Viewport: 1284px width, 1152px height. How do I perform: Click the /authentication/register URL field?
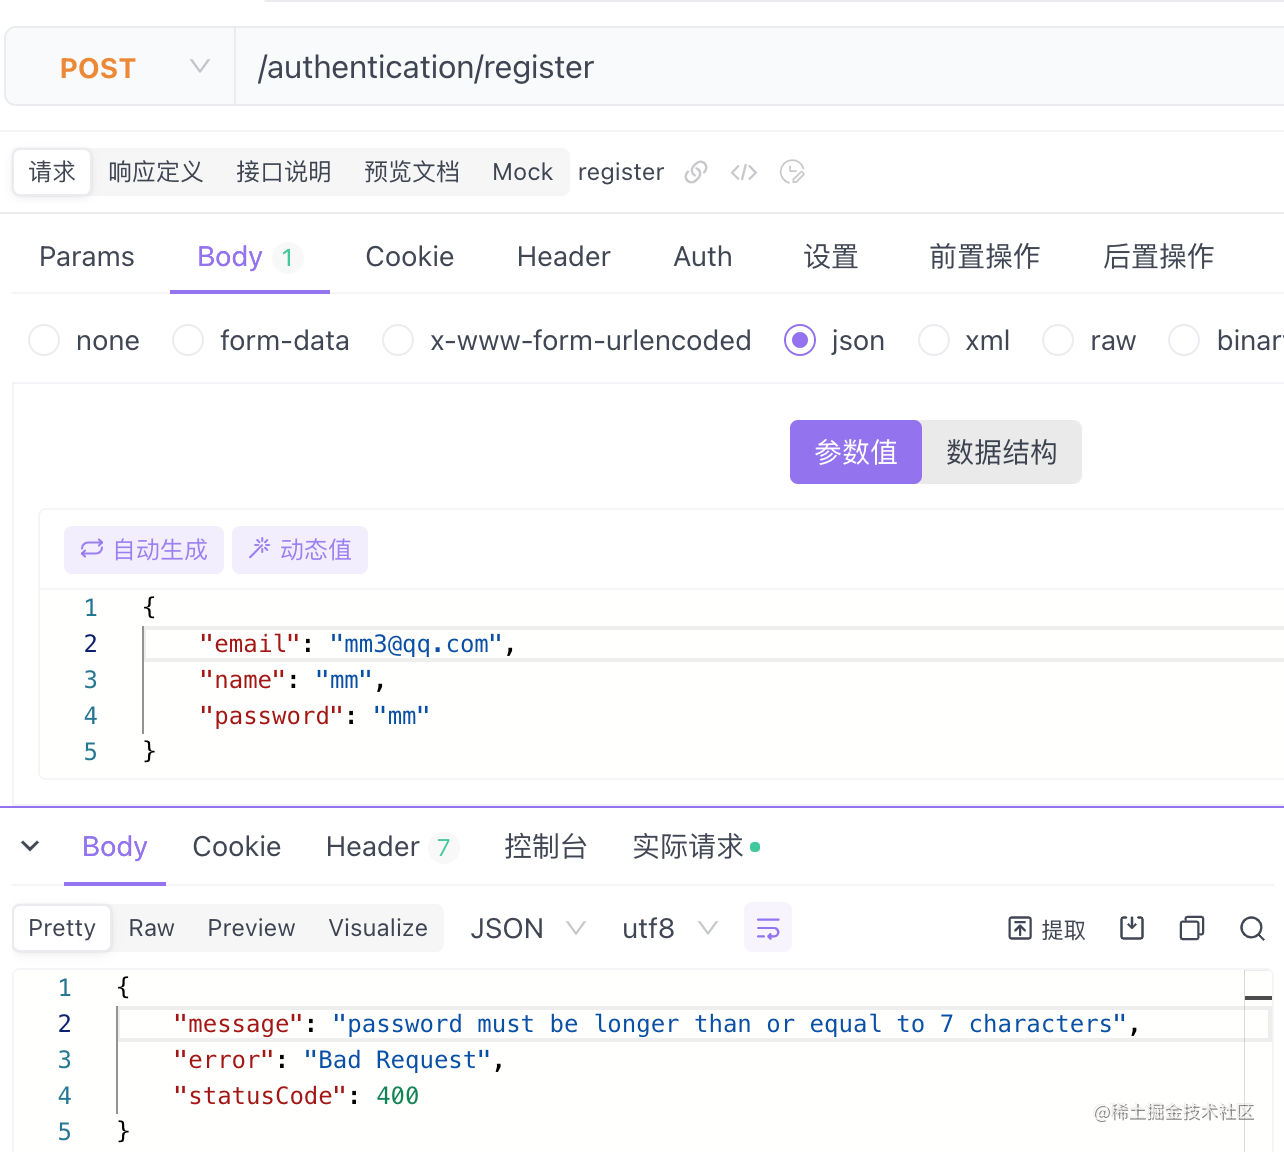tap(760, 67)
